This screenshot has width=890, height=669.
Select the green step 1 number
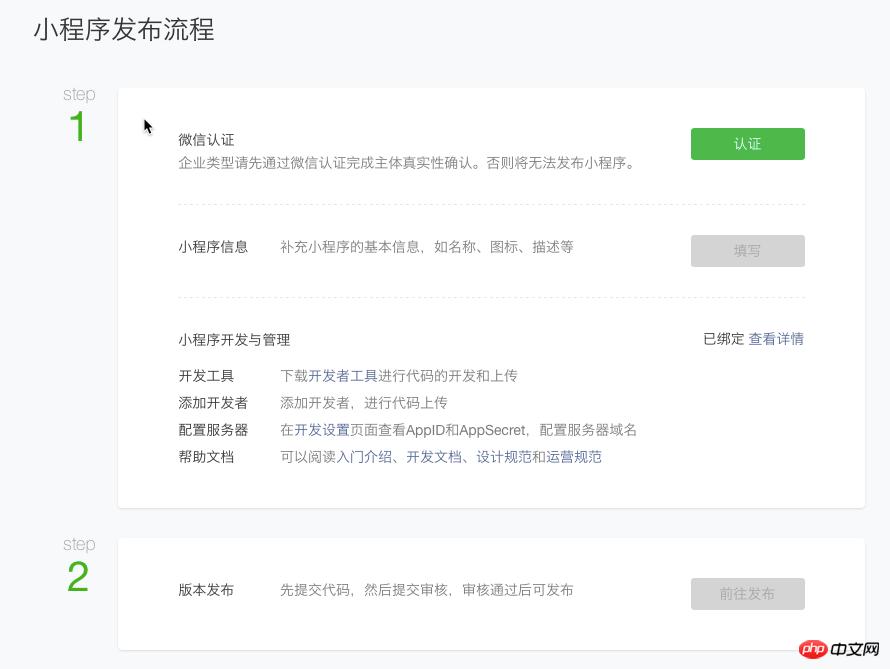[x=78, y=128]
